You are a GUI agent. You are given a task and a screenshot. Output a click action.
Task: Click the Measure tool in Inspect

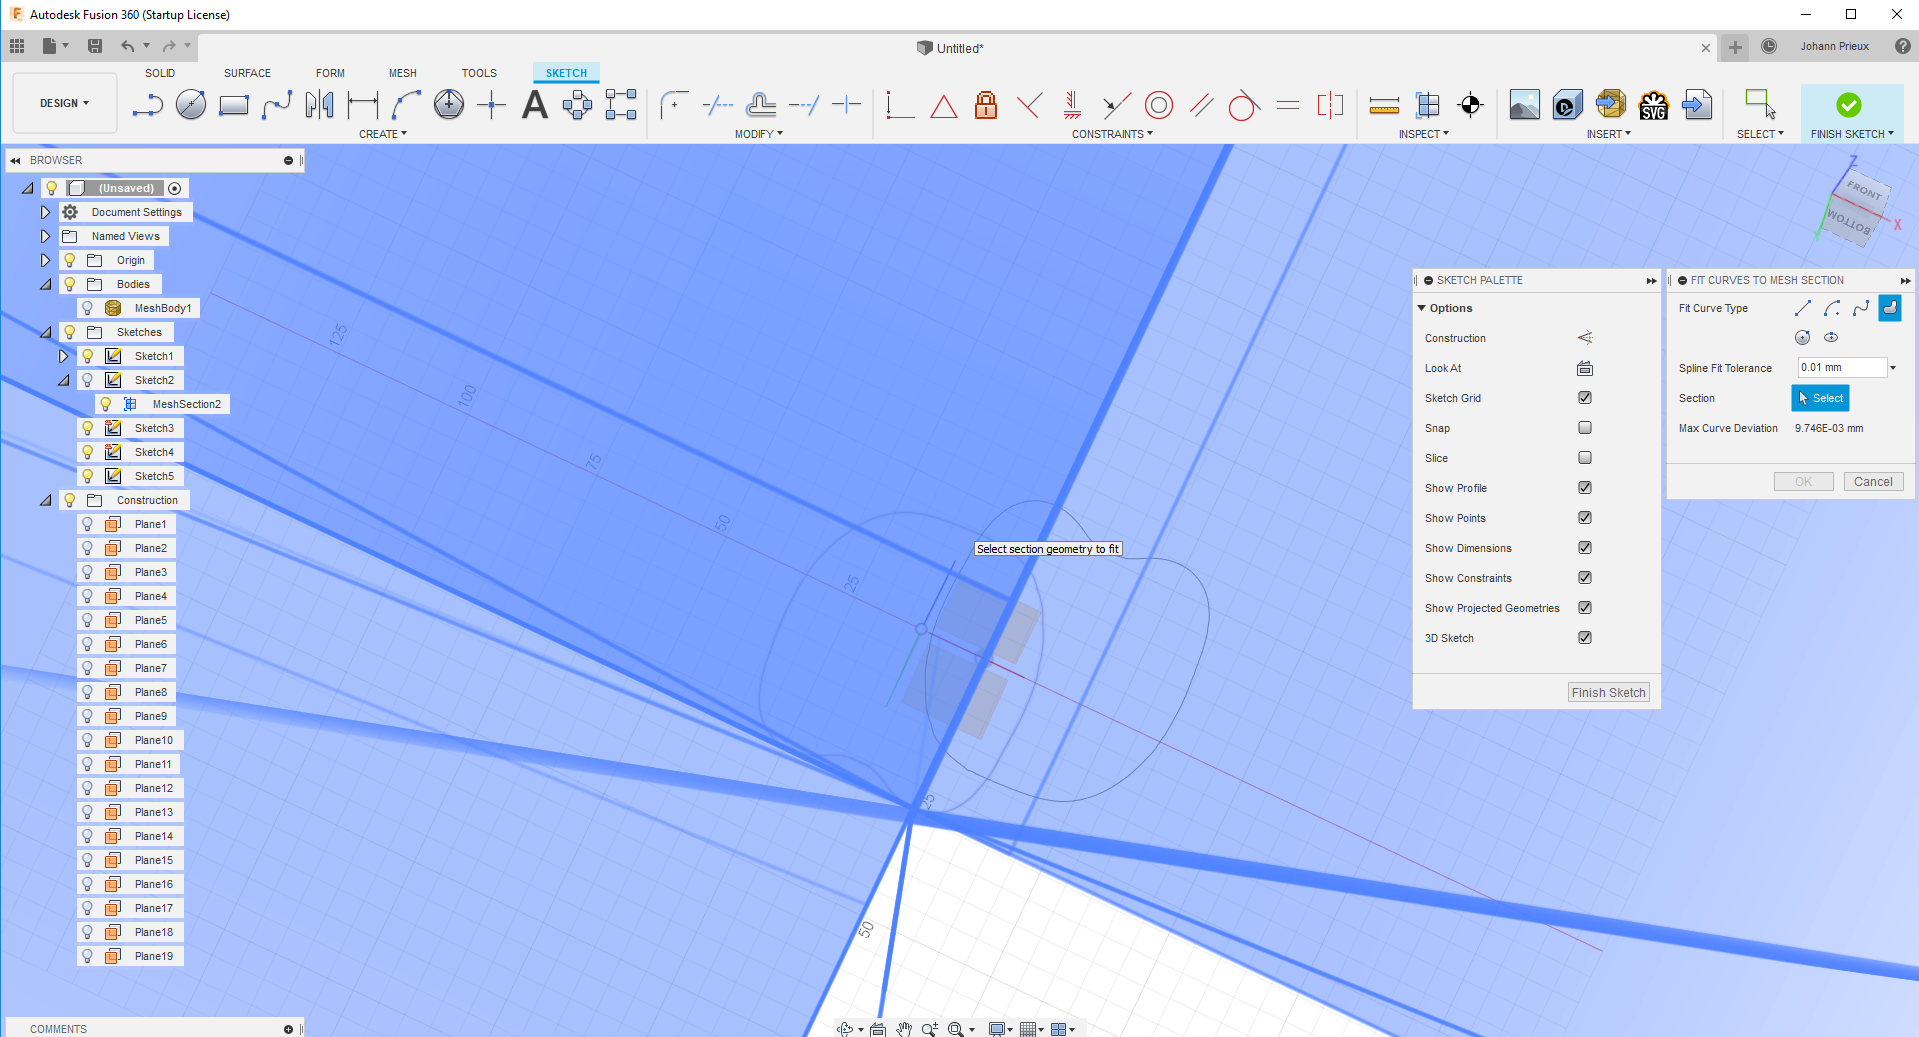1384,104
